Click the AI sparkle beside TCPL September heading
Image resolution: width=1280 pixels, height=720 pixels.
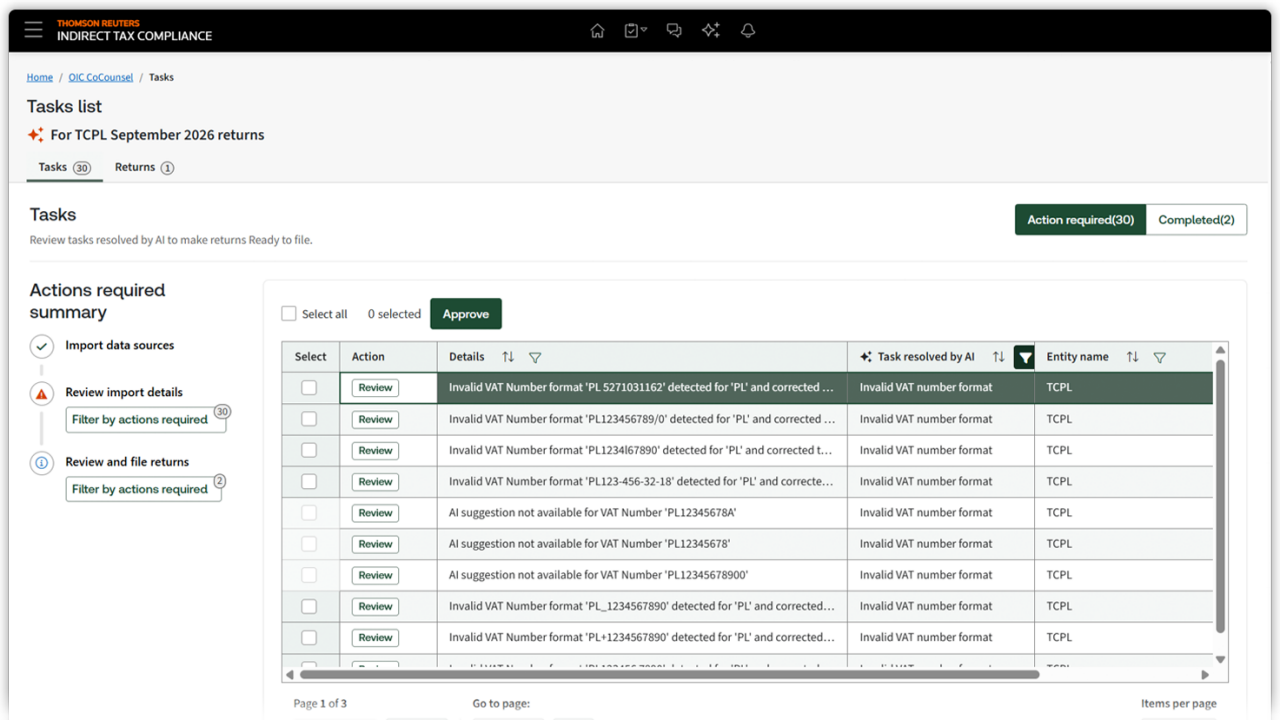pyautogui.click(x=35, y=135)
